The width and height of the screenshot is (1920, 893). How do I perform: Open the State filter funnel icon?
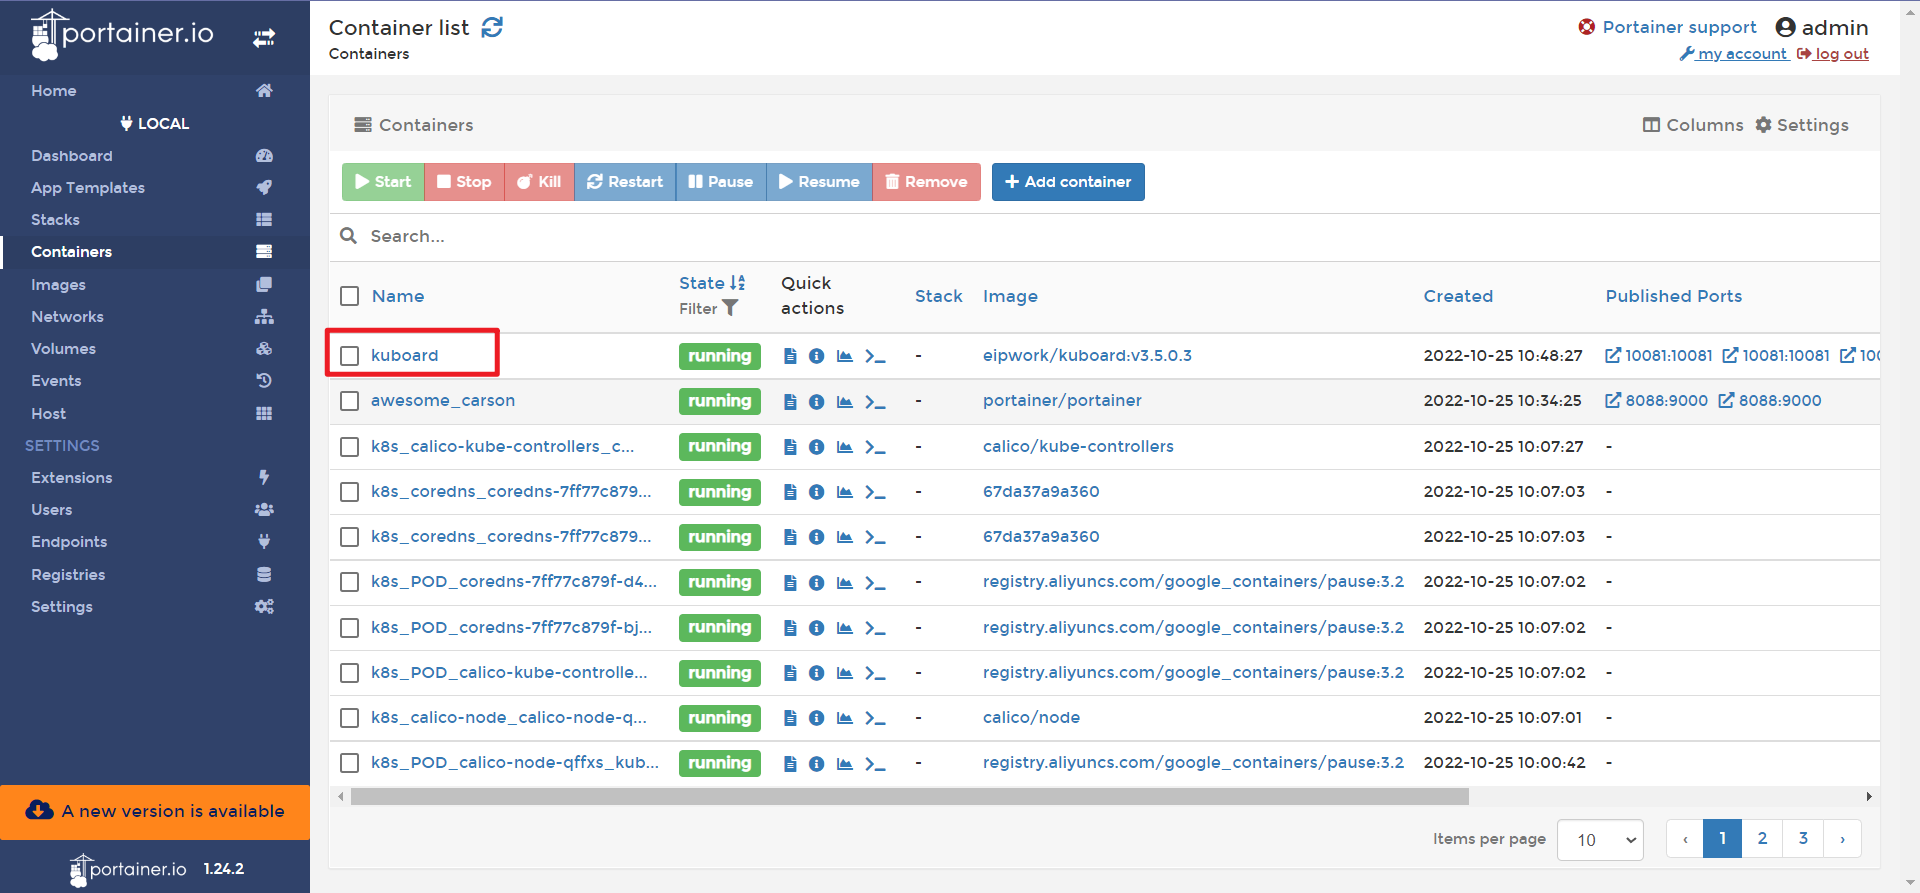730,308
